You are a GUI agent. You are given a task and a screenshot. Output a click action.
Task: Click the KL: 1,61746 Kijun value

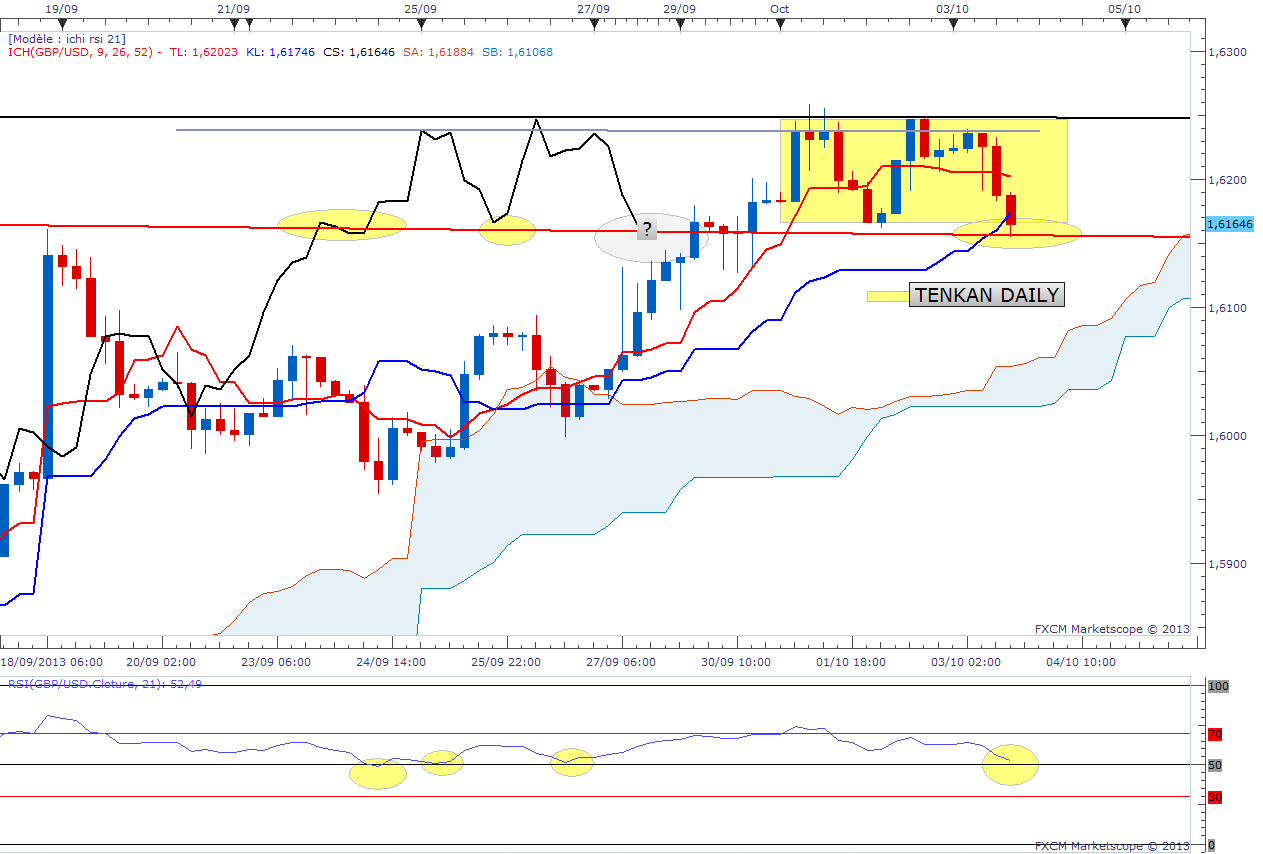(279, 52)
